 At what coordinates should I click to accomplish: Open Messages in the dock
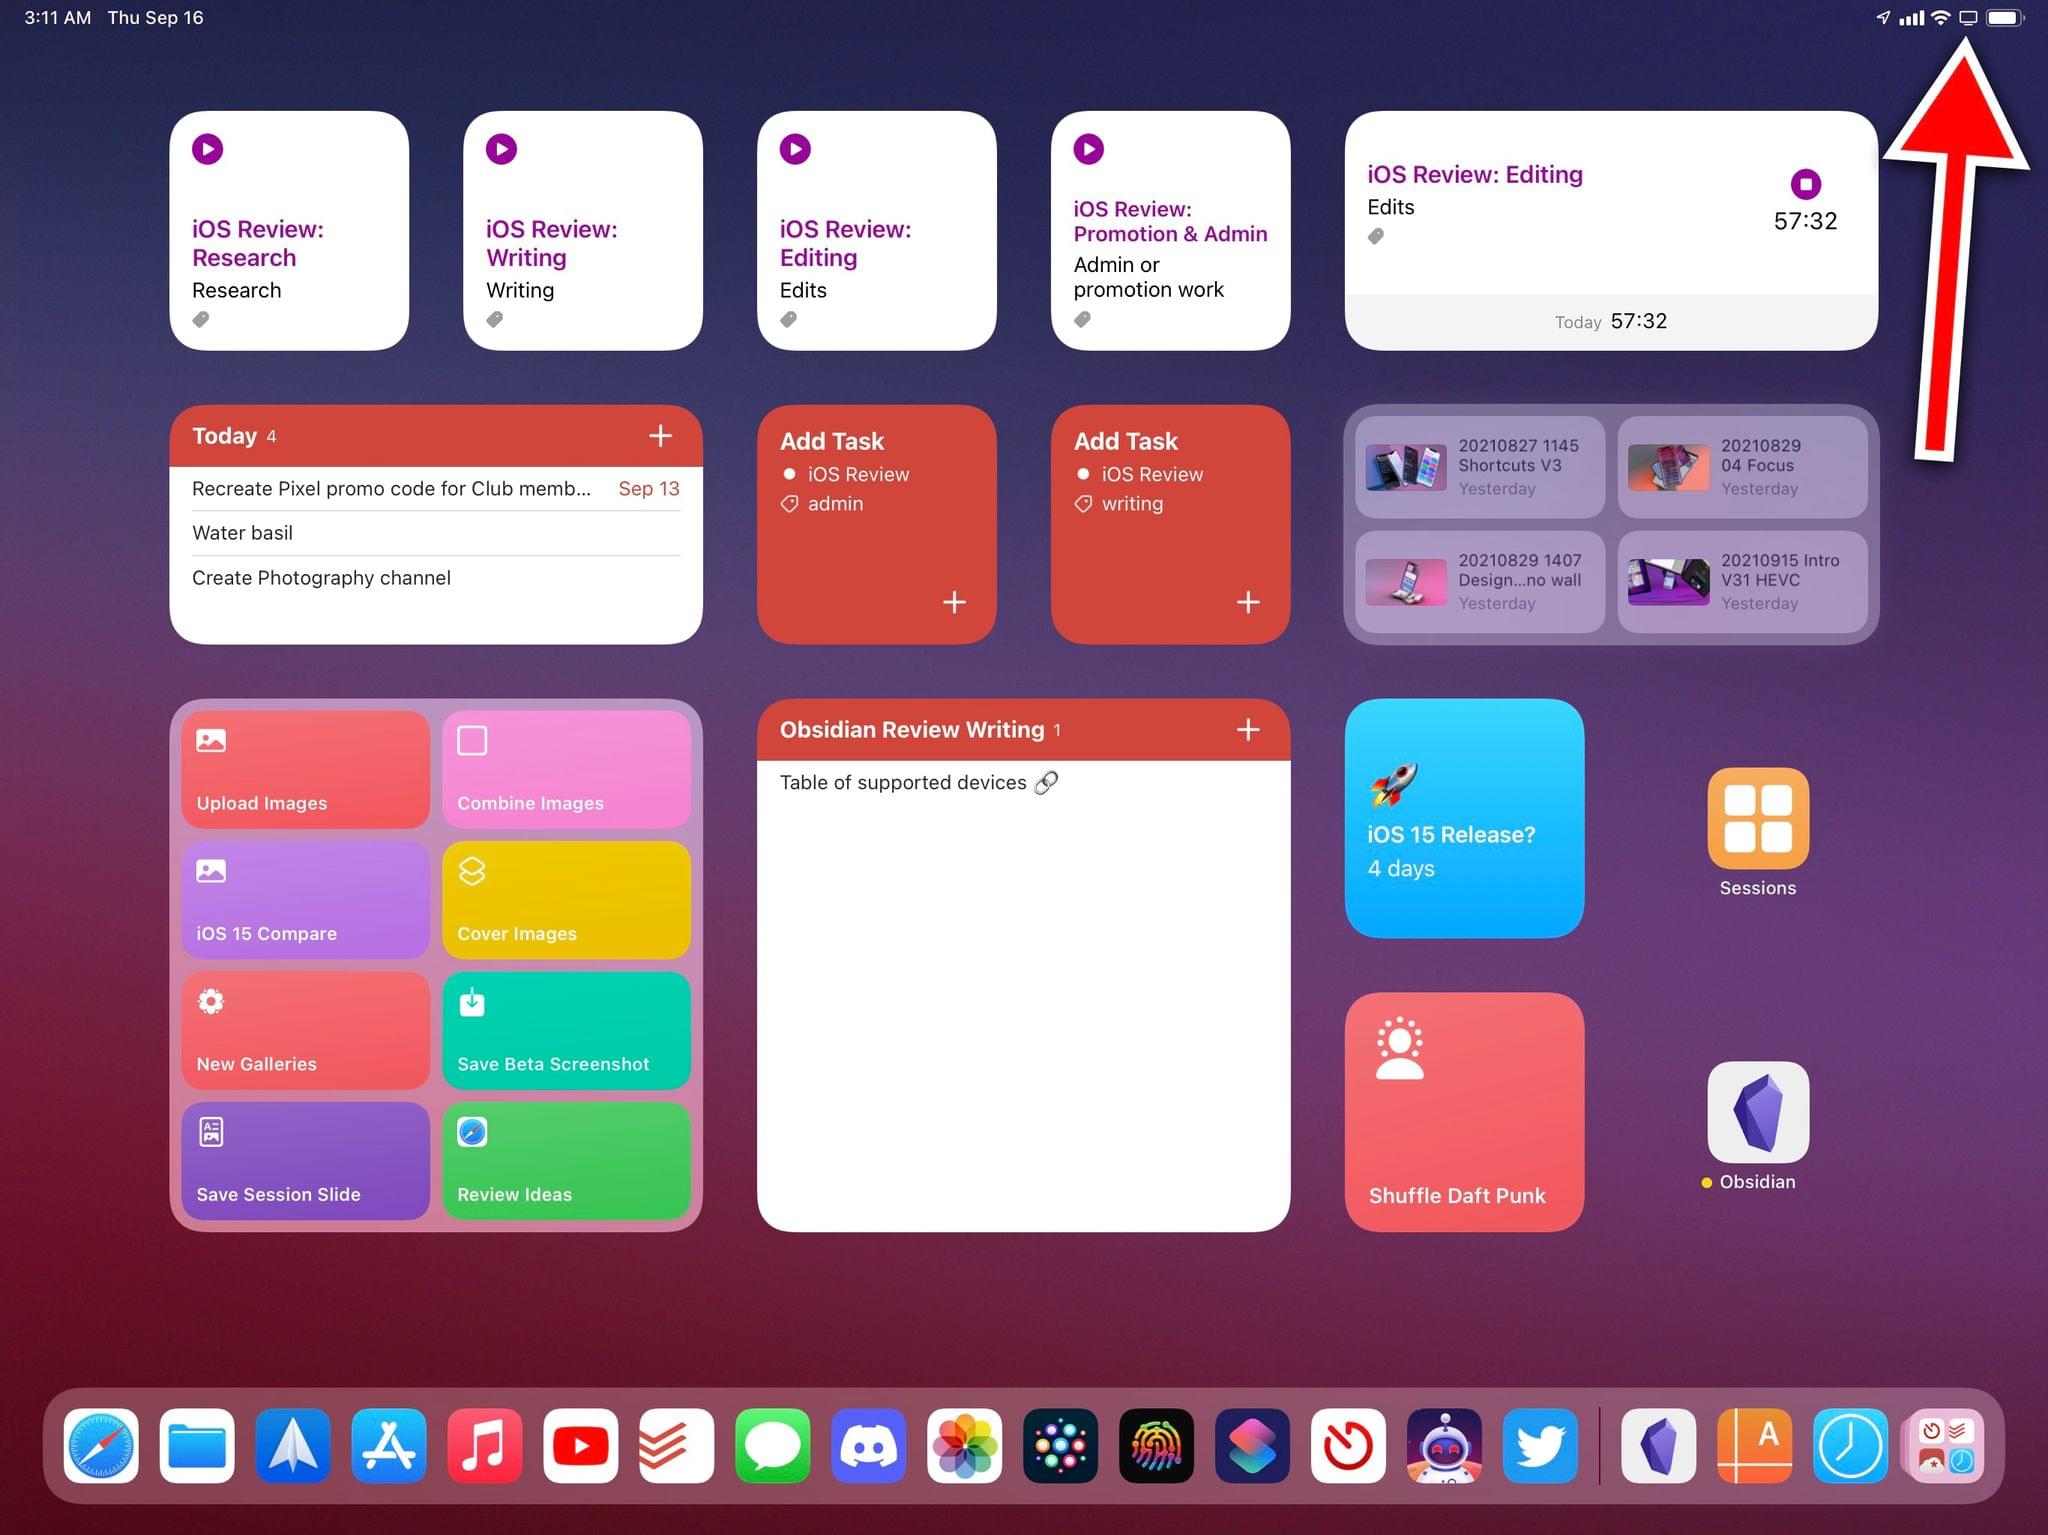point(773,1446)
